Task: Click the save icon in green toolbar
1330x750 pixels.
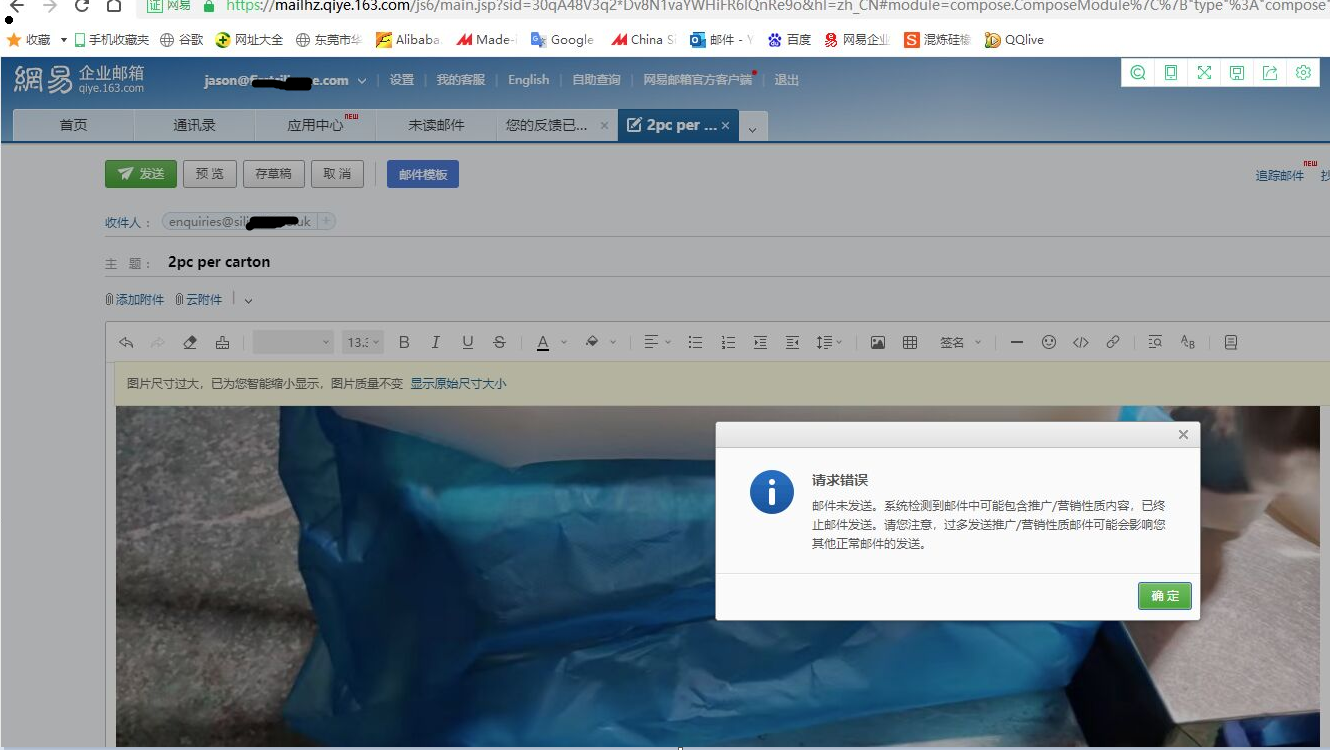Action: click(1237, 72)
